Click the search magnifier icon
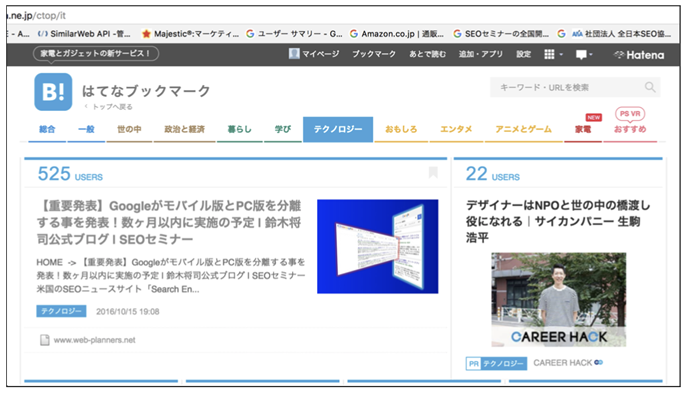 click(650, 87)
